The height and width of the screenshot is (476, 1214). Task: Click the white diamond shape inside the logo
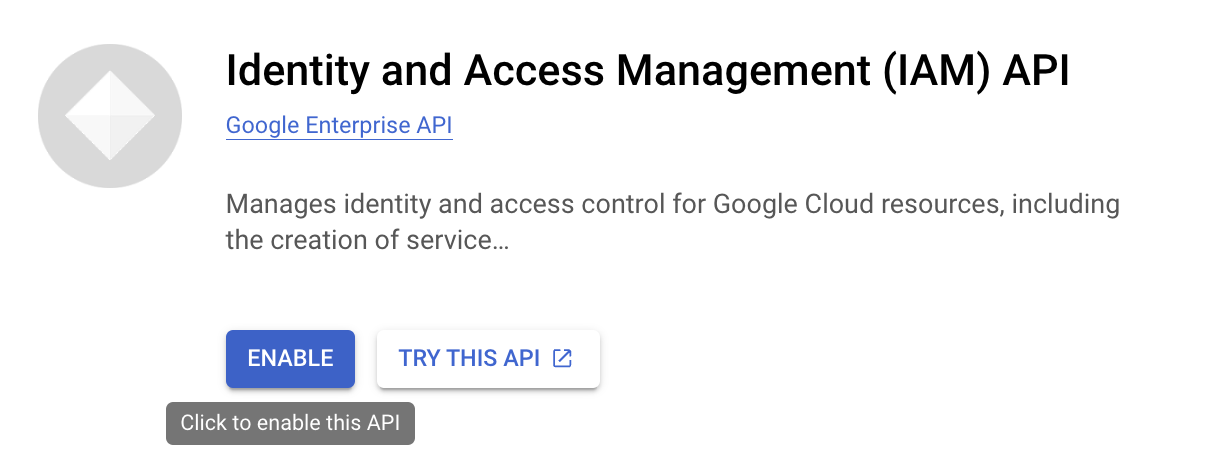coord(110,117)
